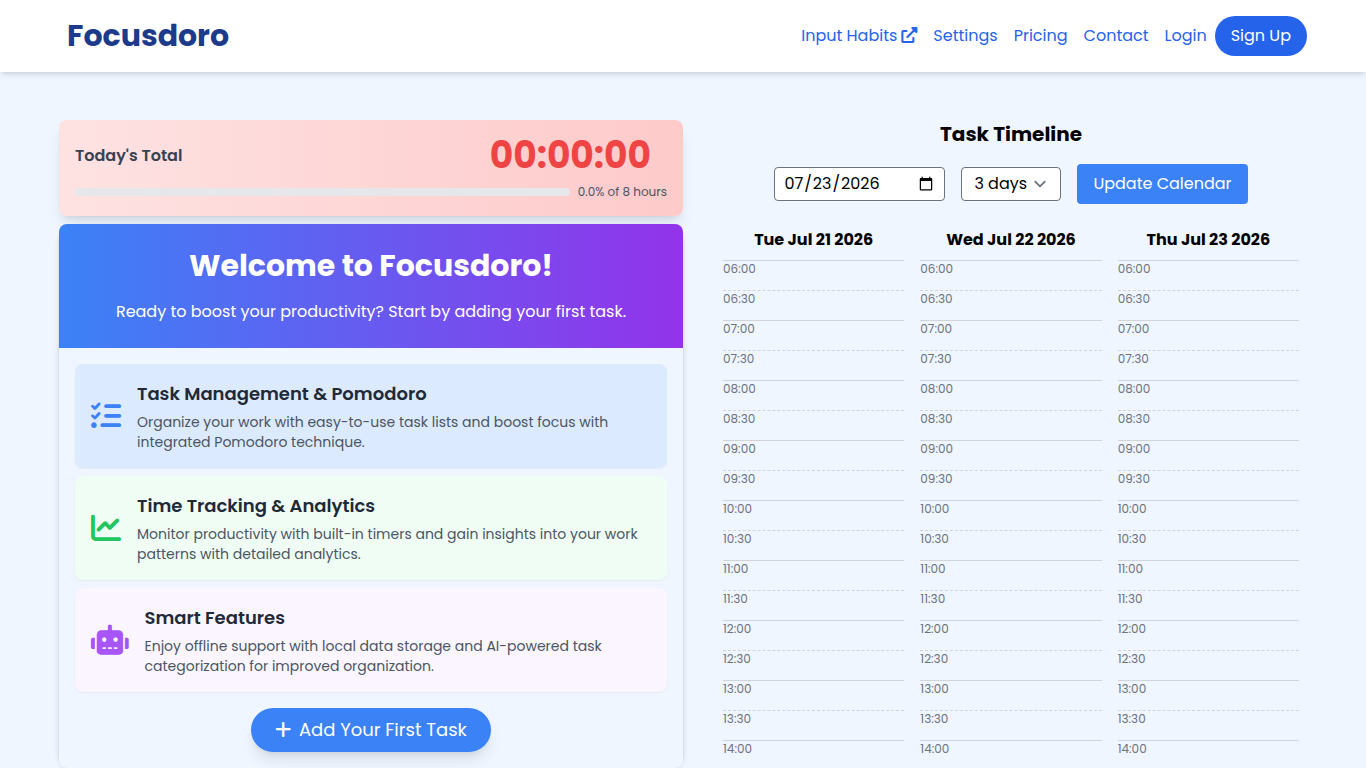Click the Focusdoro logo
Viewport: 1366px width, 768px height.
coord(148,35)
